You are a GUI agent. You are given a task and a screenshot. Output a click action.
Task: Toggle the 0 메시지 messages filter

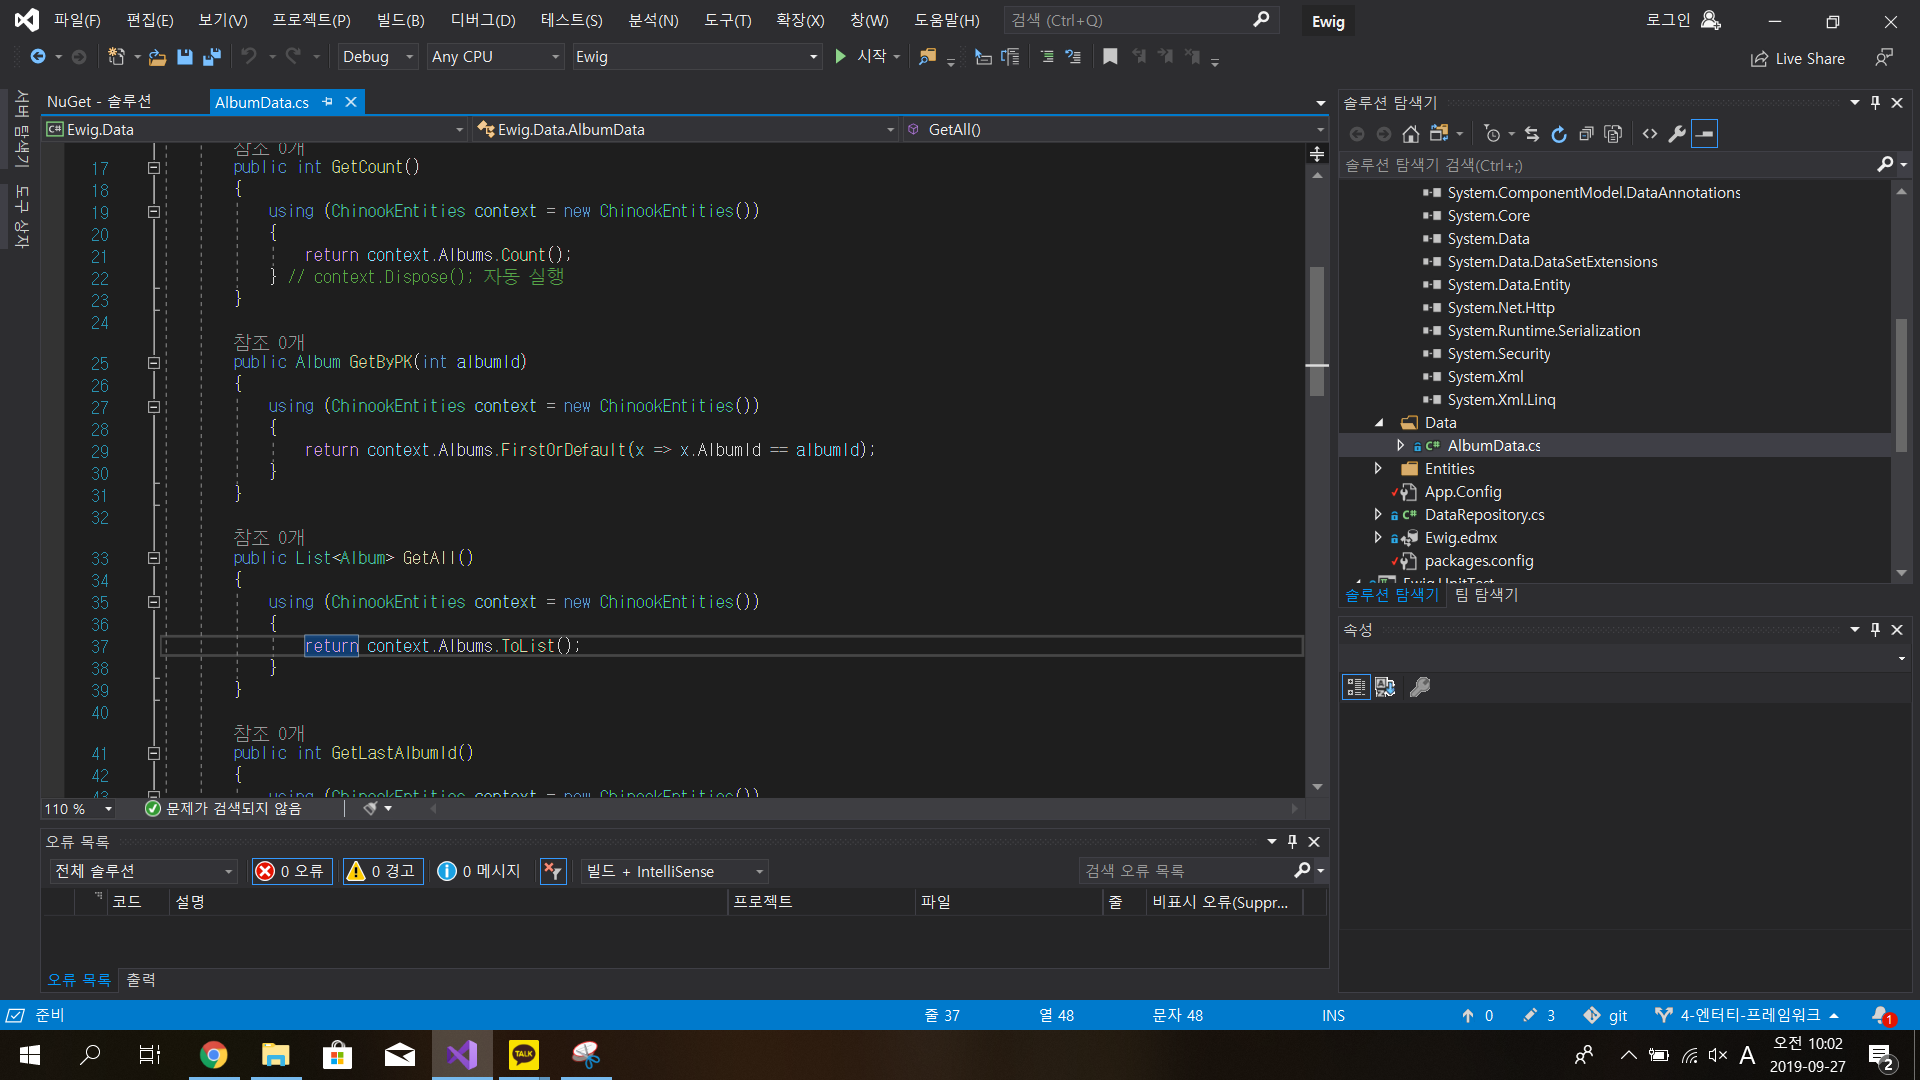pos(480,871)
